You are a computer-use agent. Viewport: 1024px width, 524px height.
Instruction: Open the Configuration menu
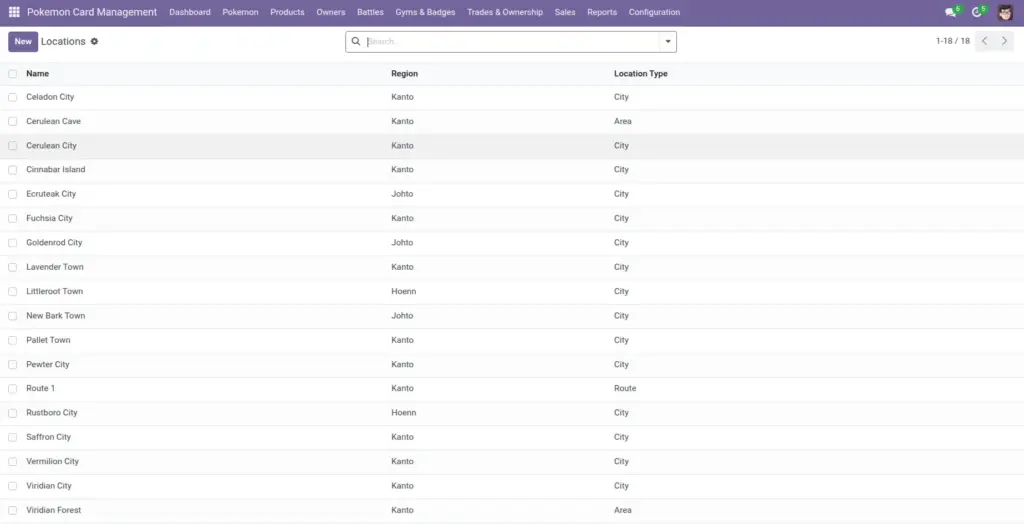(654, 12)
